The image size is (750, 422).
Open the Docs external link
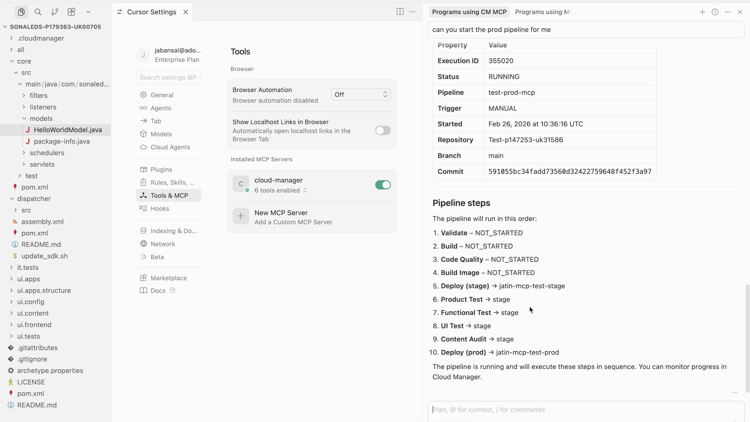(x=158, y=291)
